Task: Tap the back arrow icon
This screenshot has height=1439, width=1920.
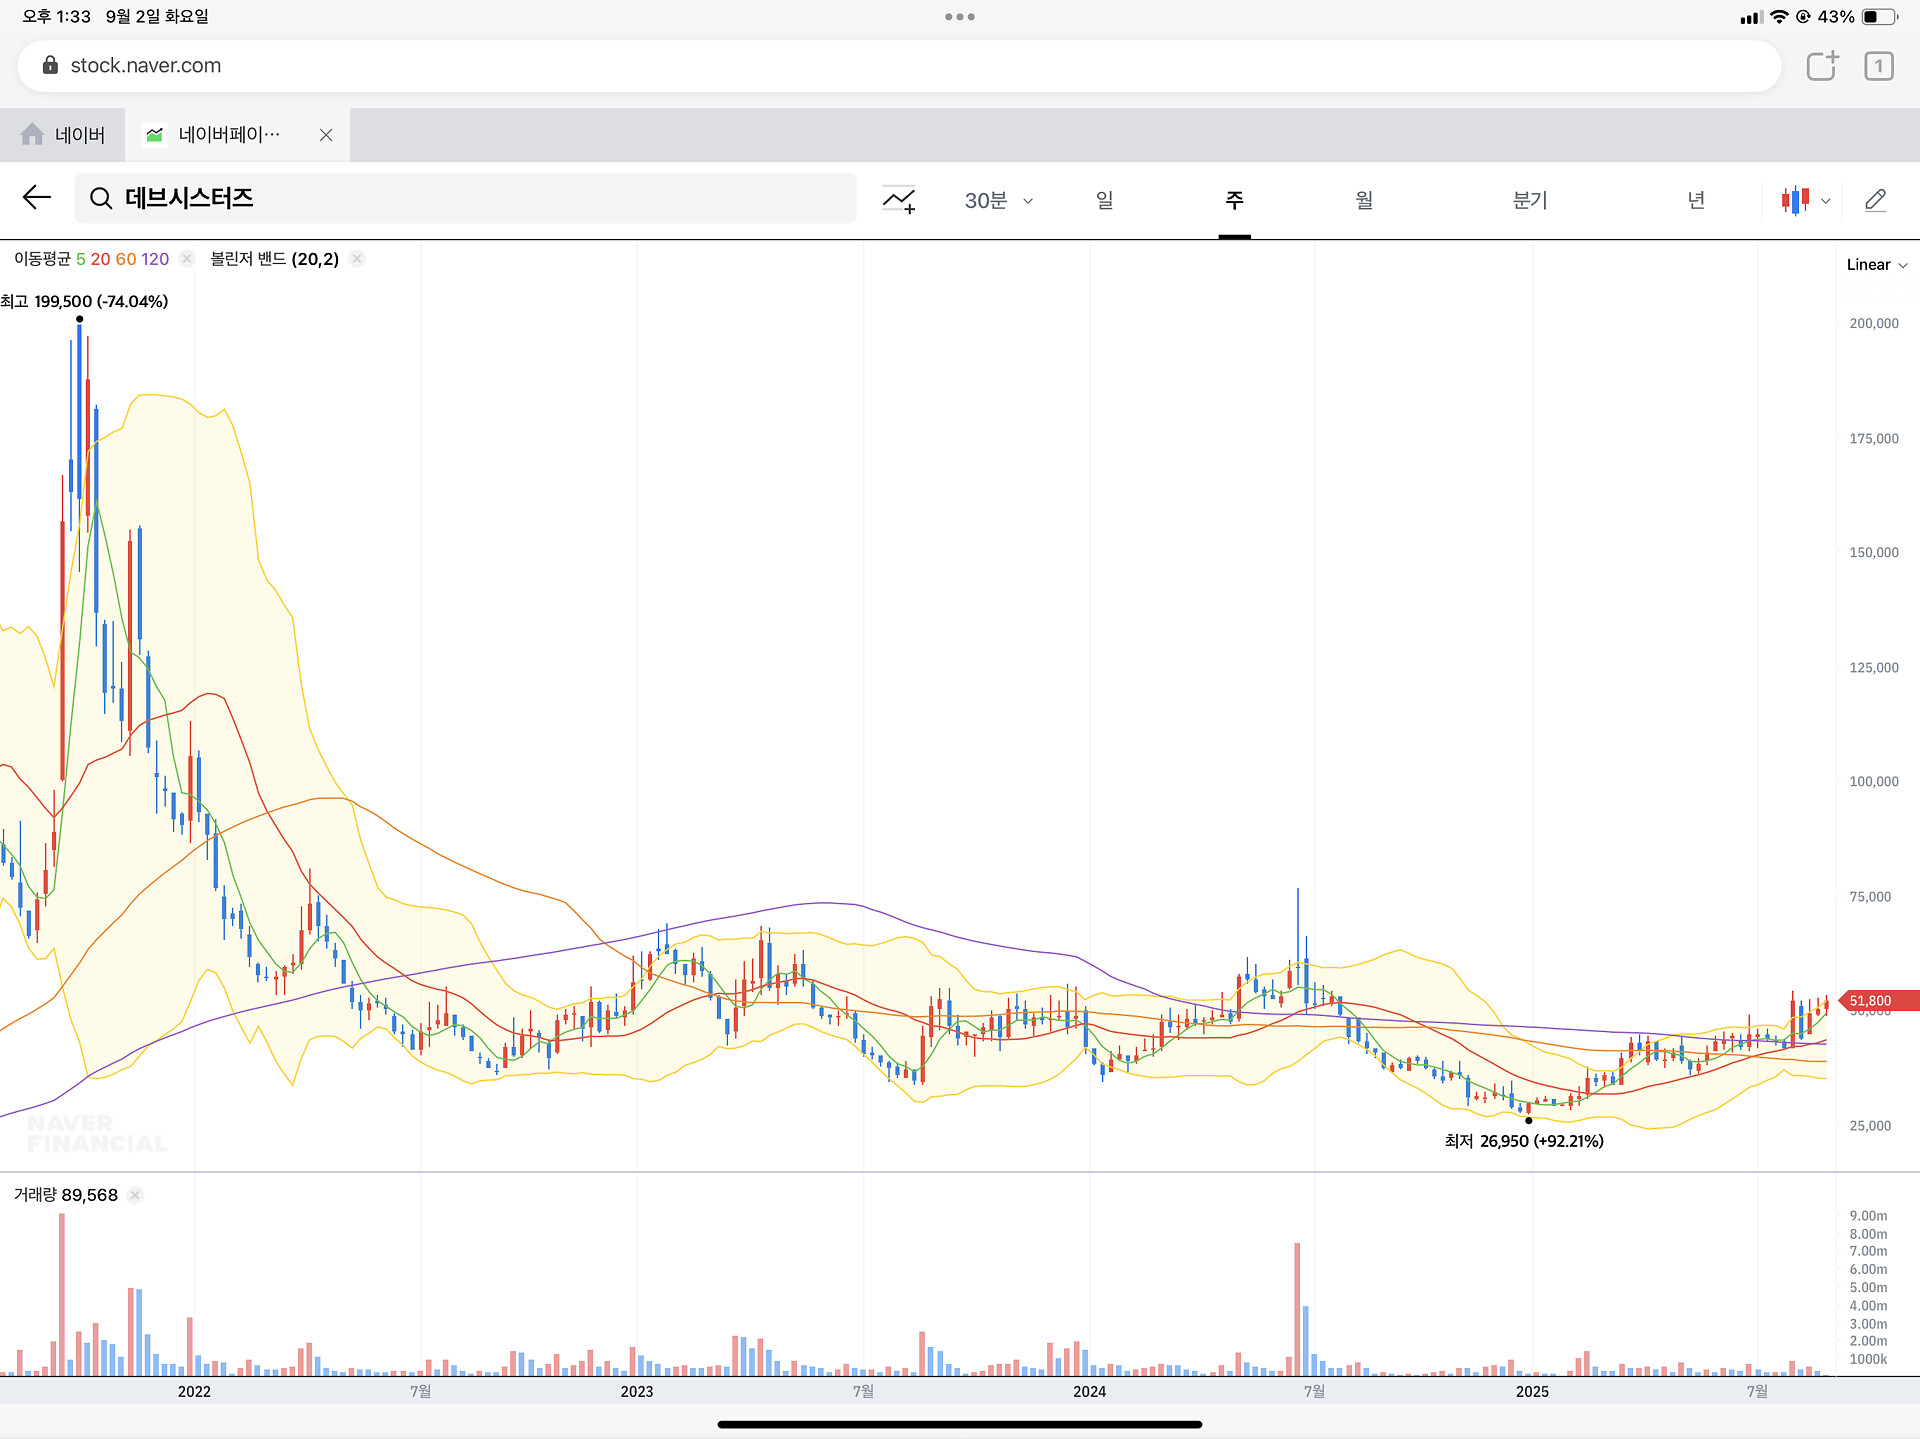Action: [36, 198]
